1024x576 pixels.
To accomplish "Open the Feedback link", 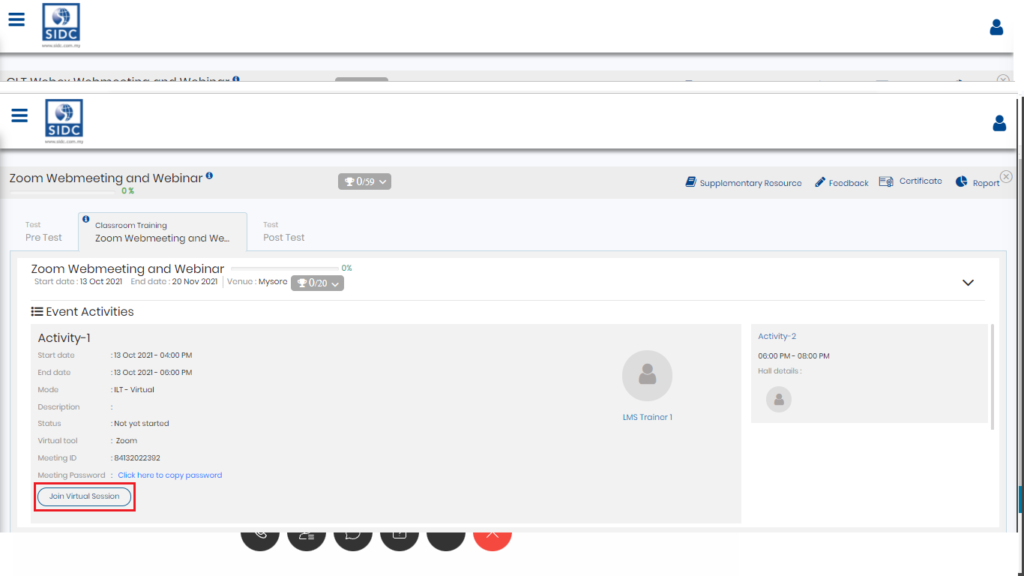I will pos(841,183).
